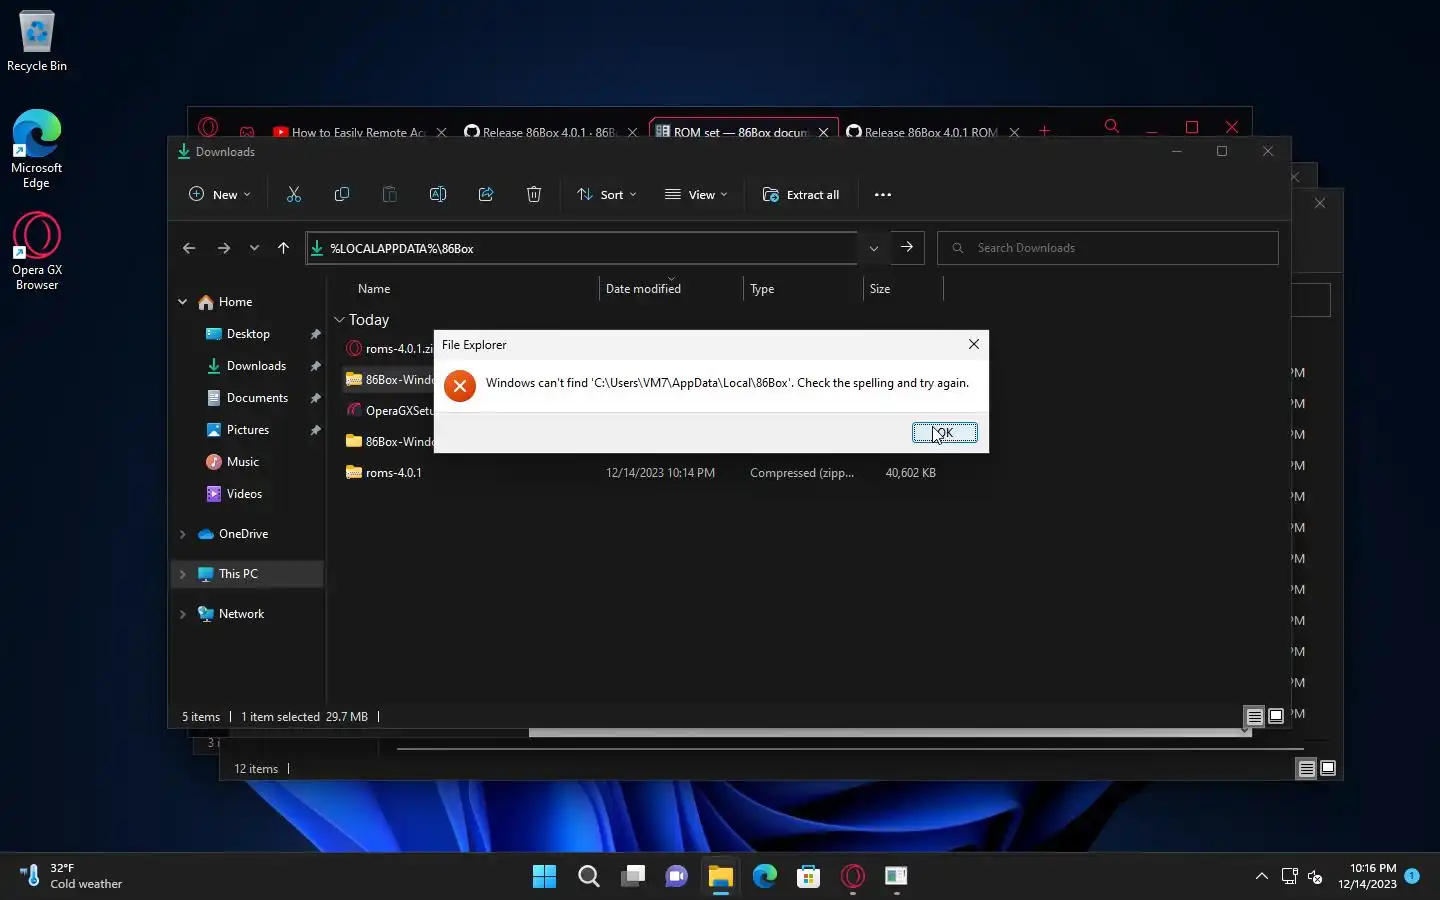
Task: Sort by the Type column header
Action: click(x=762, y=289)
